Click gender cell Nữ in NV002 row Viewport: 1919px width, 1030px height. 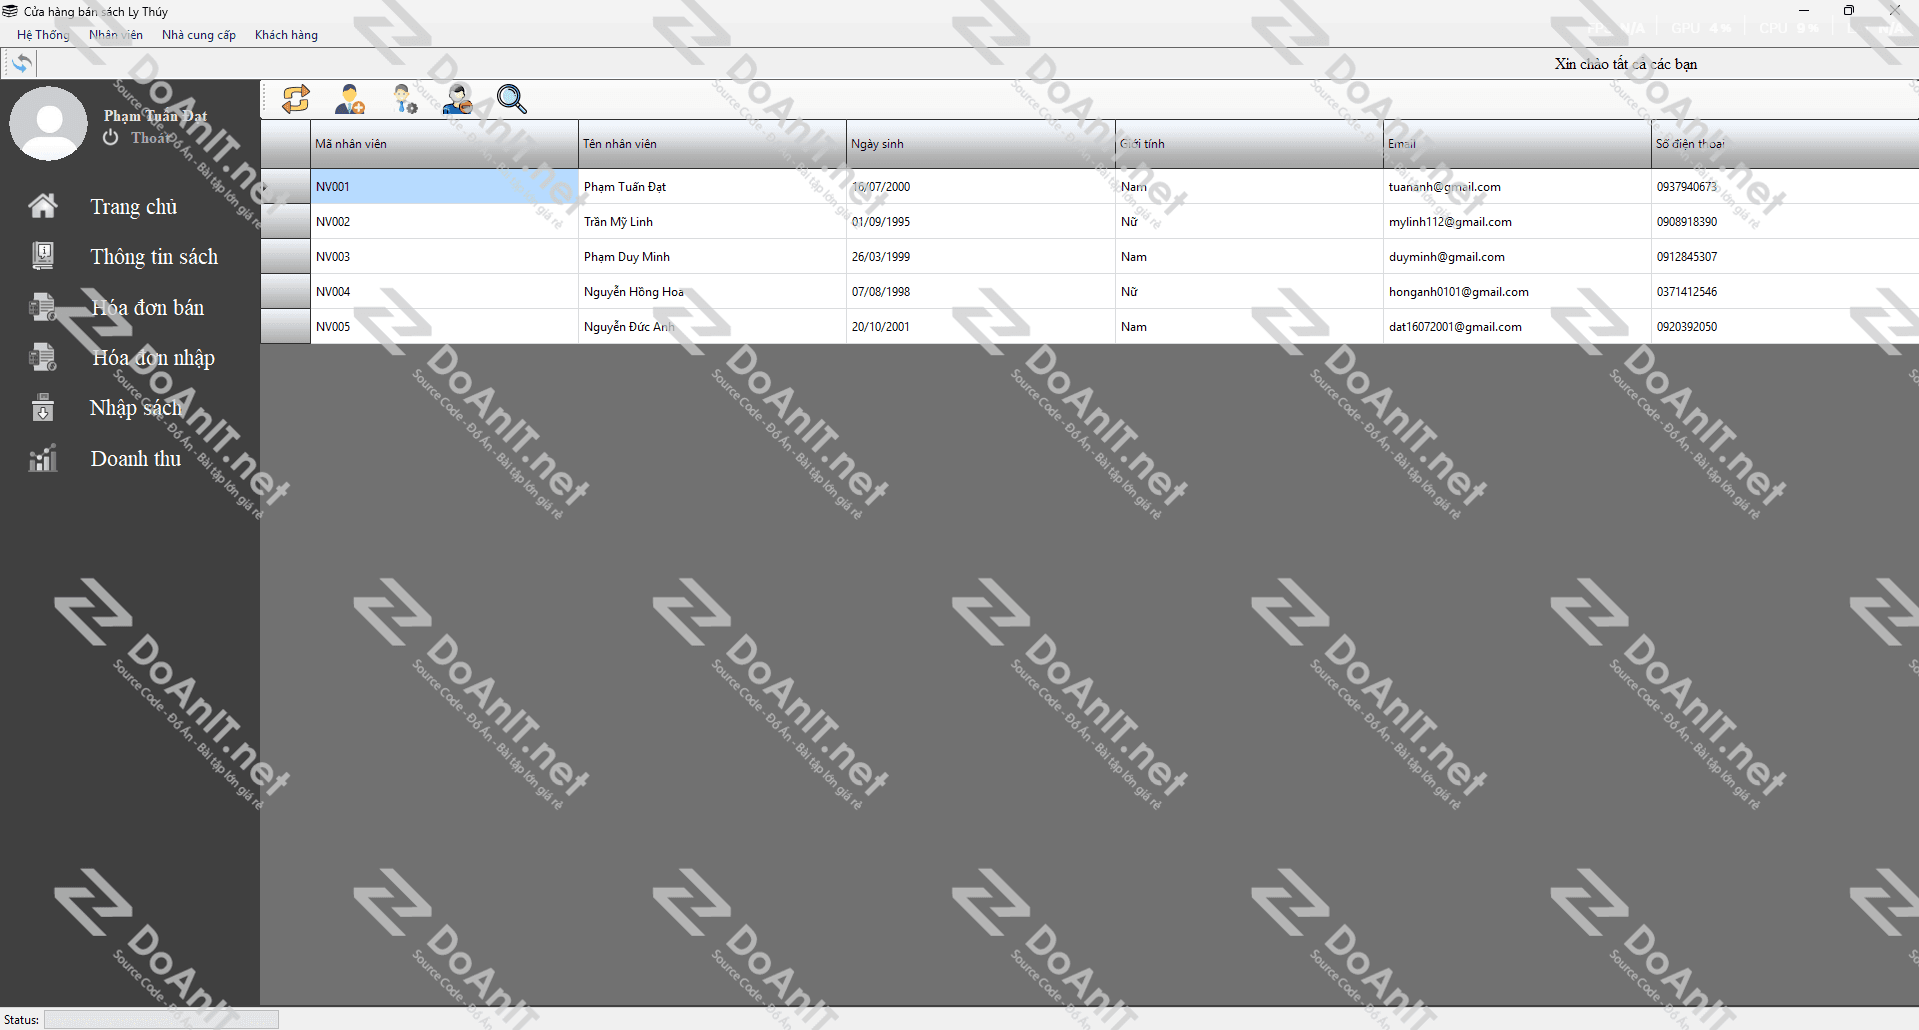click(x=1249, y=222)
